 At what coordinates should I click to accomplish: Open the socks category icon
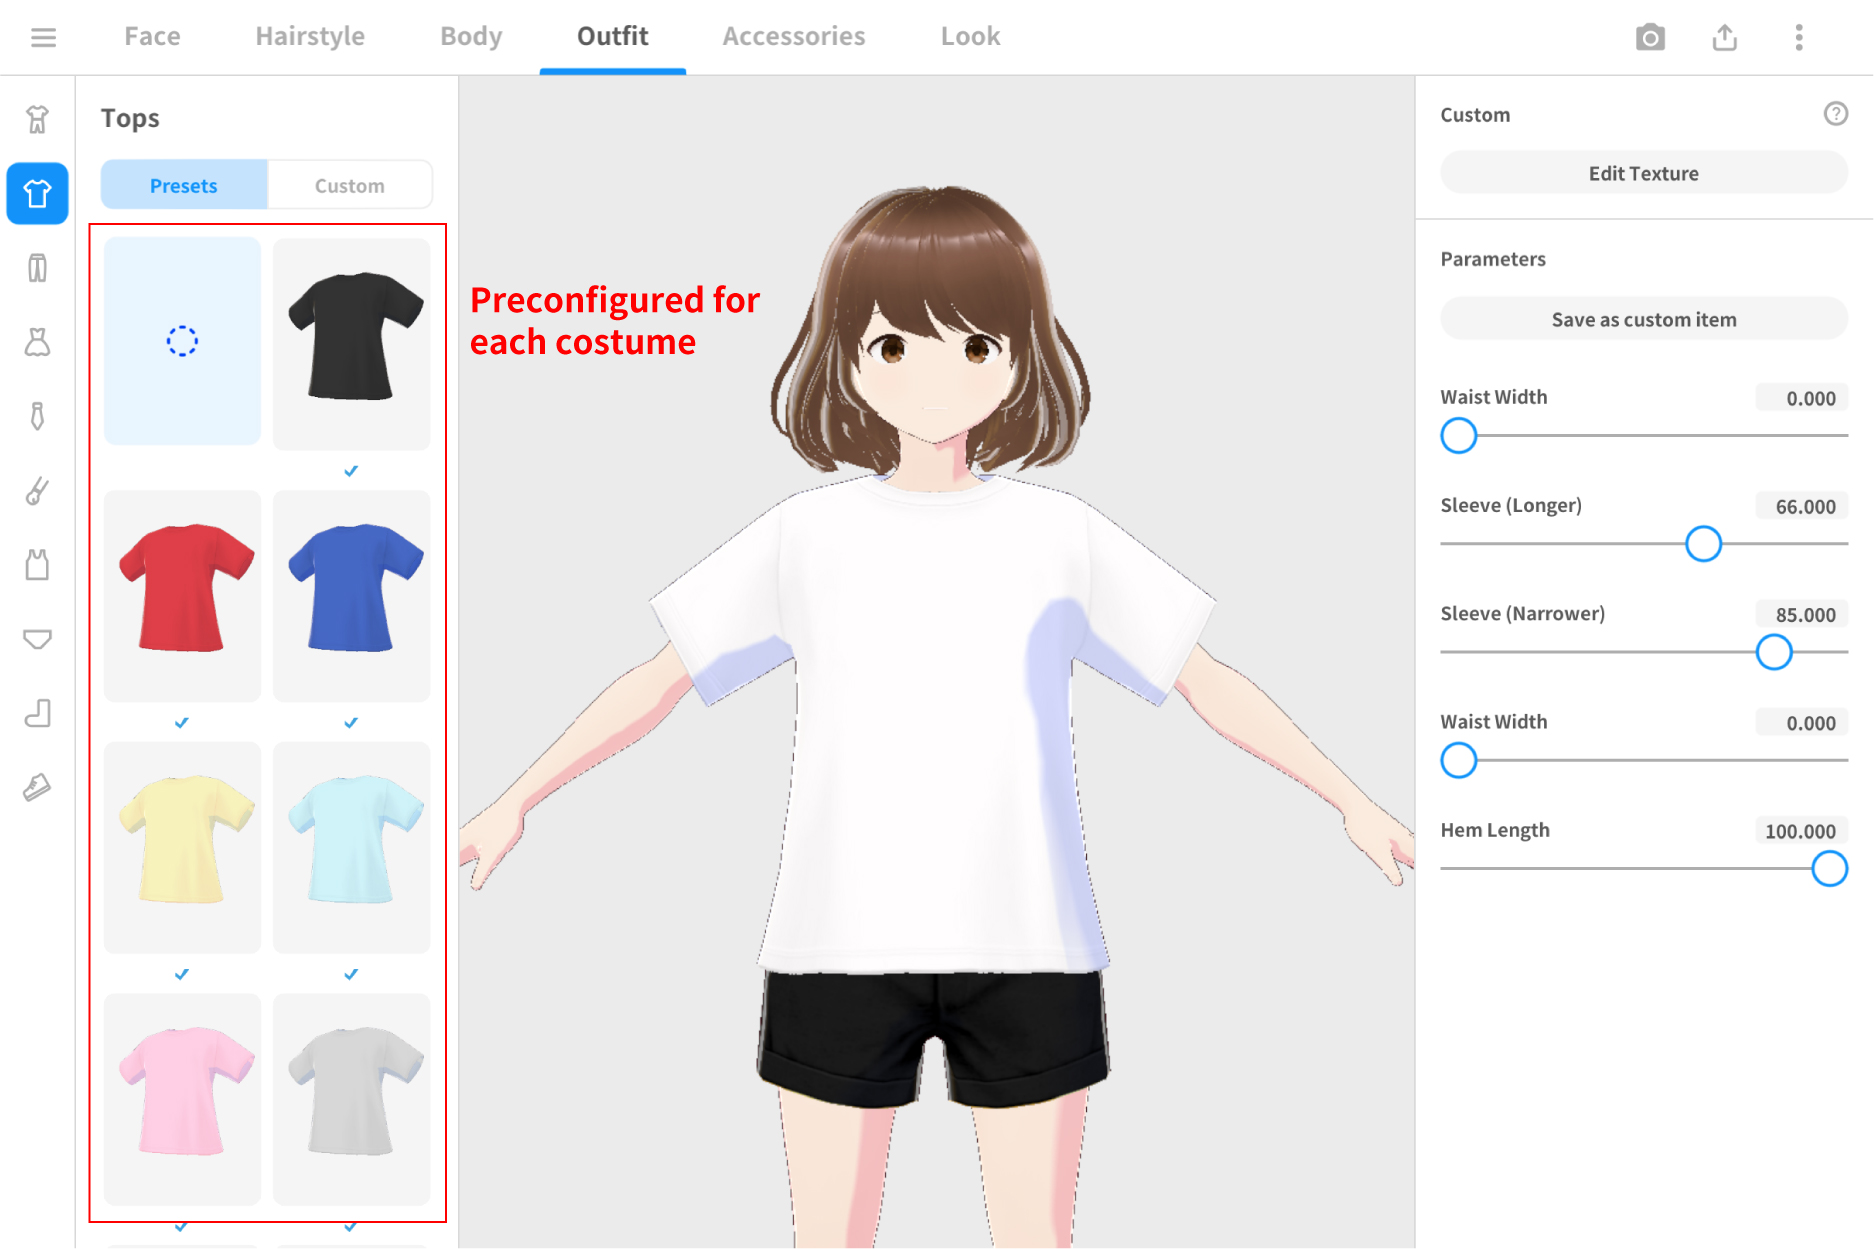[37, 713]
